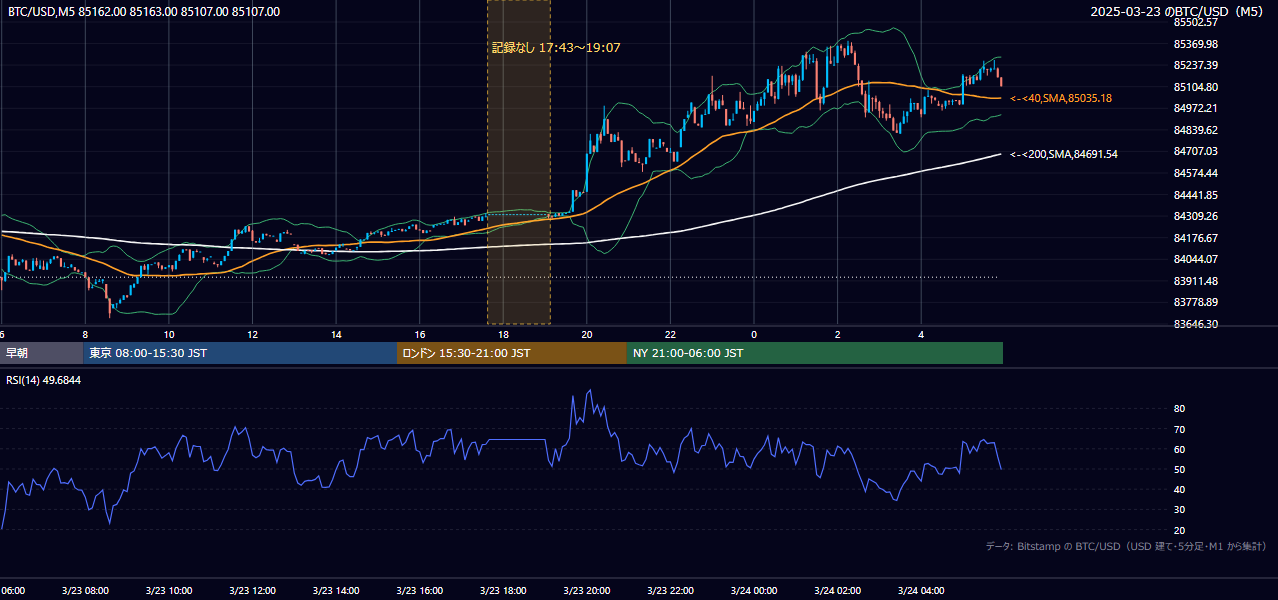This screenshot has width=1278, height=600.
Task: Click price axis value 84574.44
Action: (1195, 173)
